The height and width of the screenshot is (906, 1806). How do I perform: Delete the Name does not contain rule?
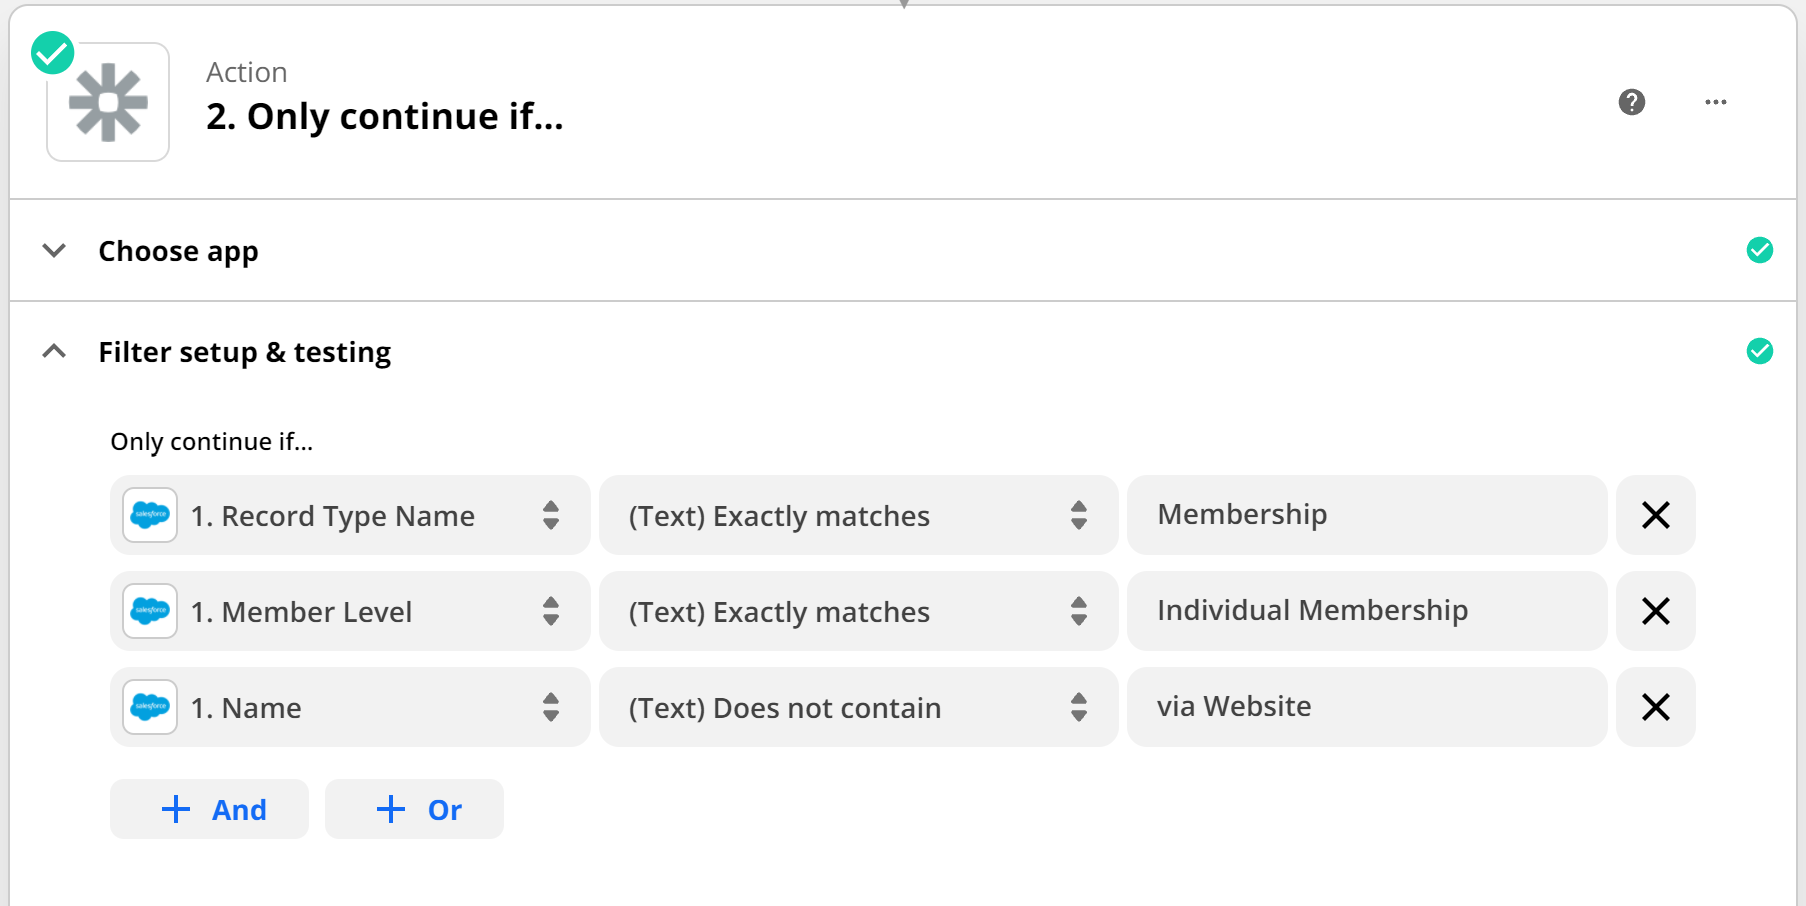(1656, 707)
